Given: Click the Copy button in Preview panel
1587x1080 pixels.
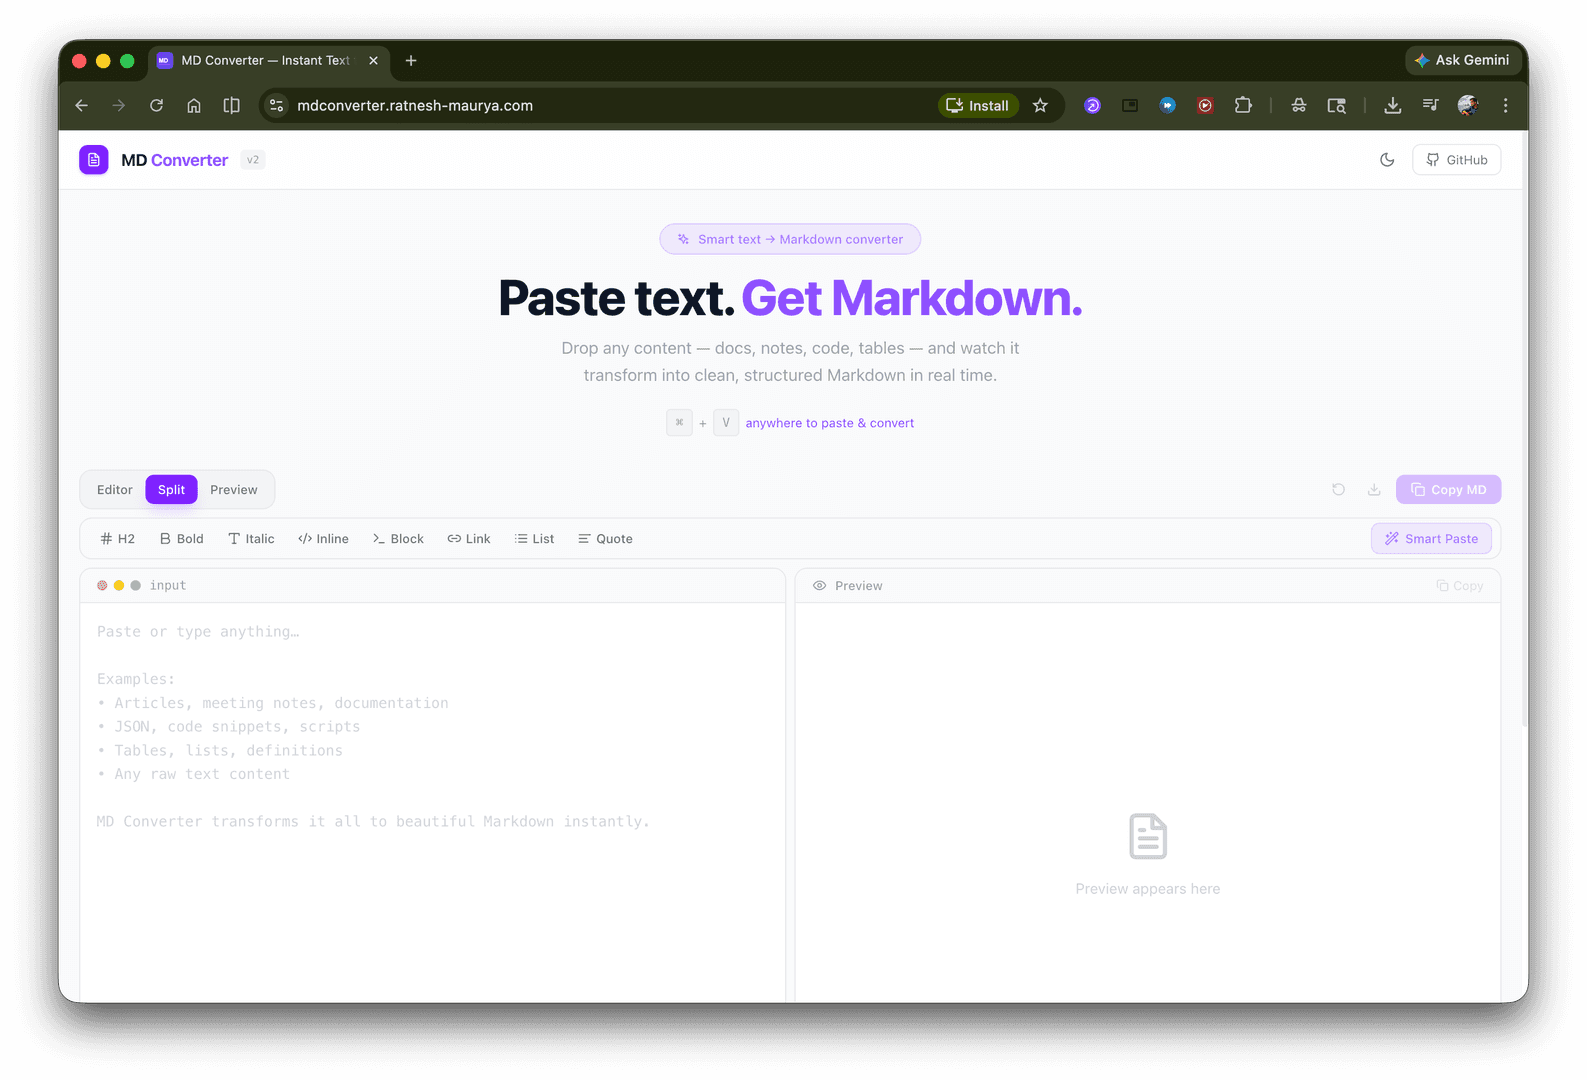Looking at the screenshot, I should [1460, 586].
